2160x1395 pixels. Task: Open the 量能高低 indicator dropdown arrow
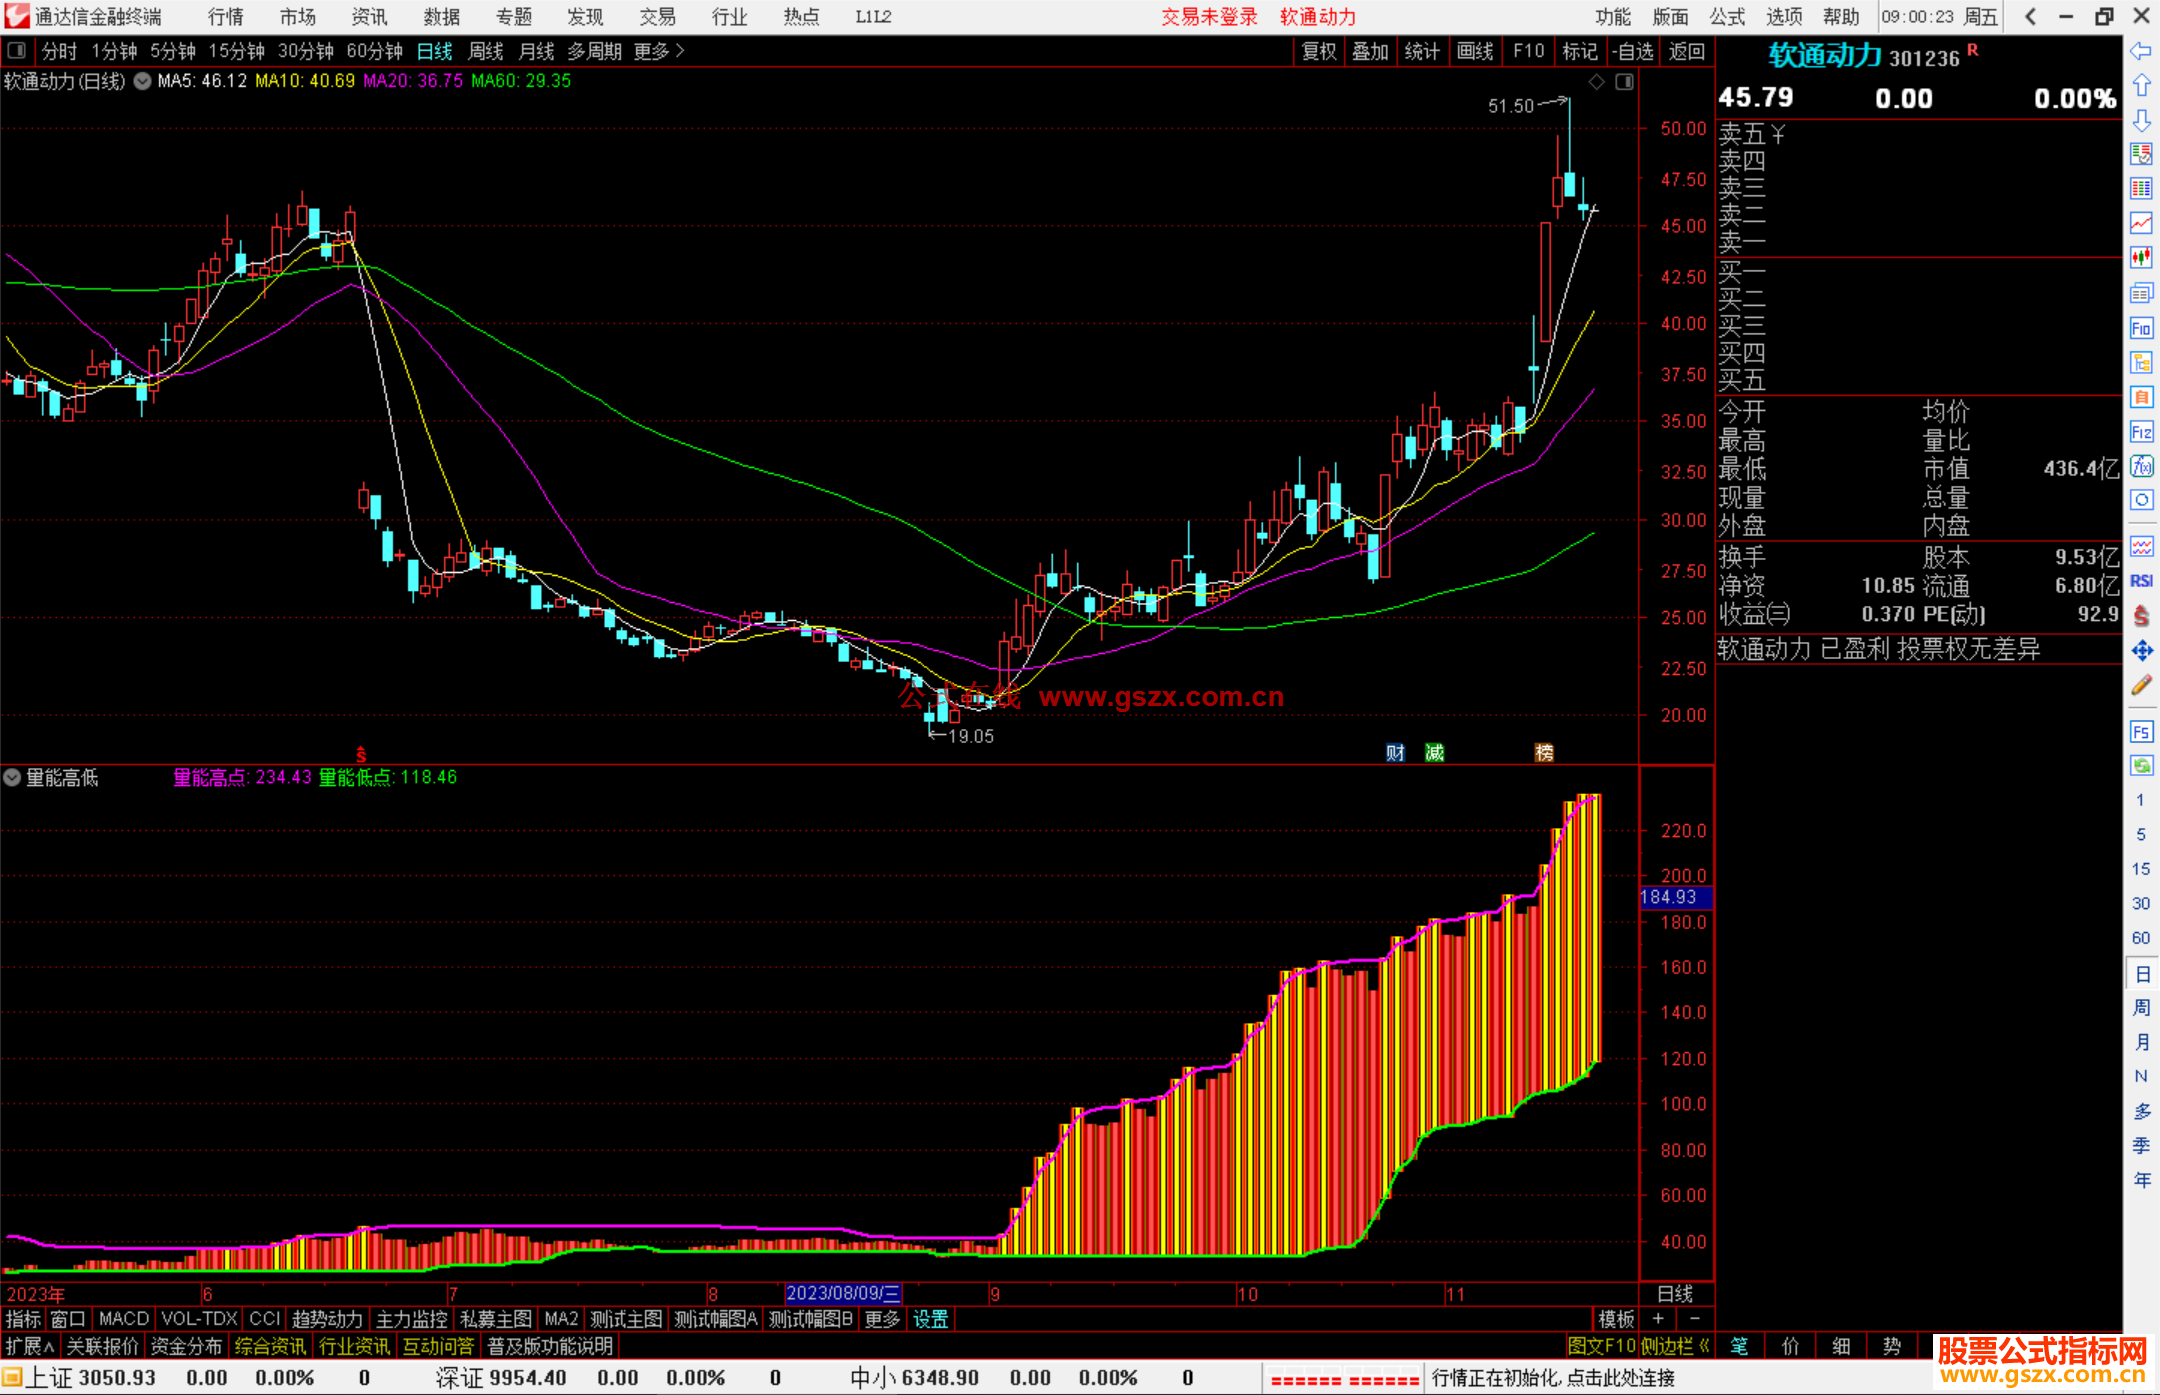12,777
